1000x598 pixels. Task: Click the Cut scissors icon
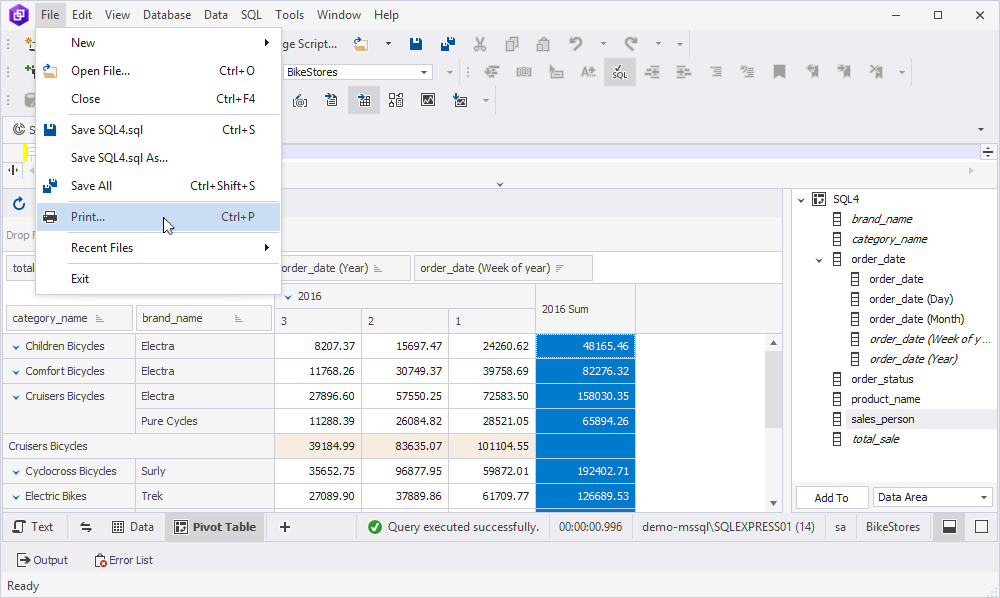pos(480,44)
